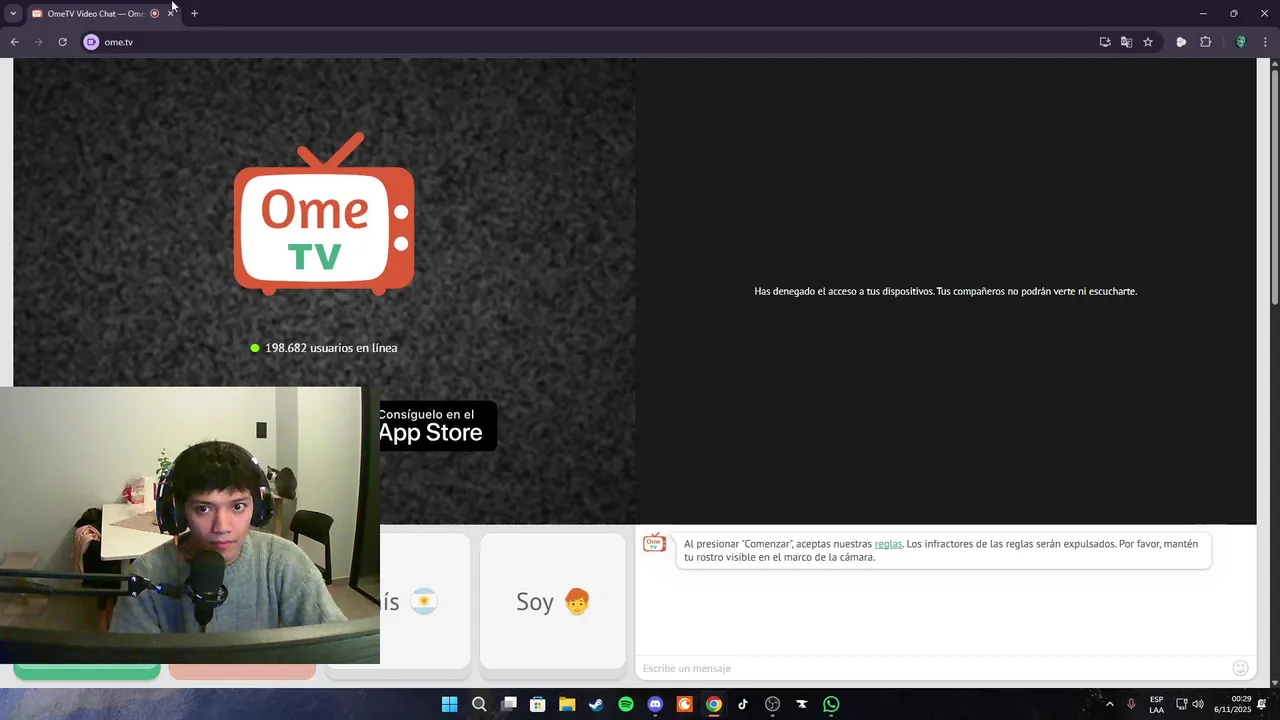Expand the tab search chevron
The height and width of the screenshot is (720, 1280).
pos(13,13)
